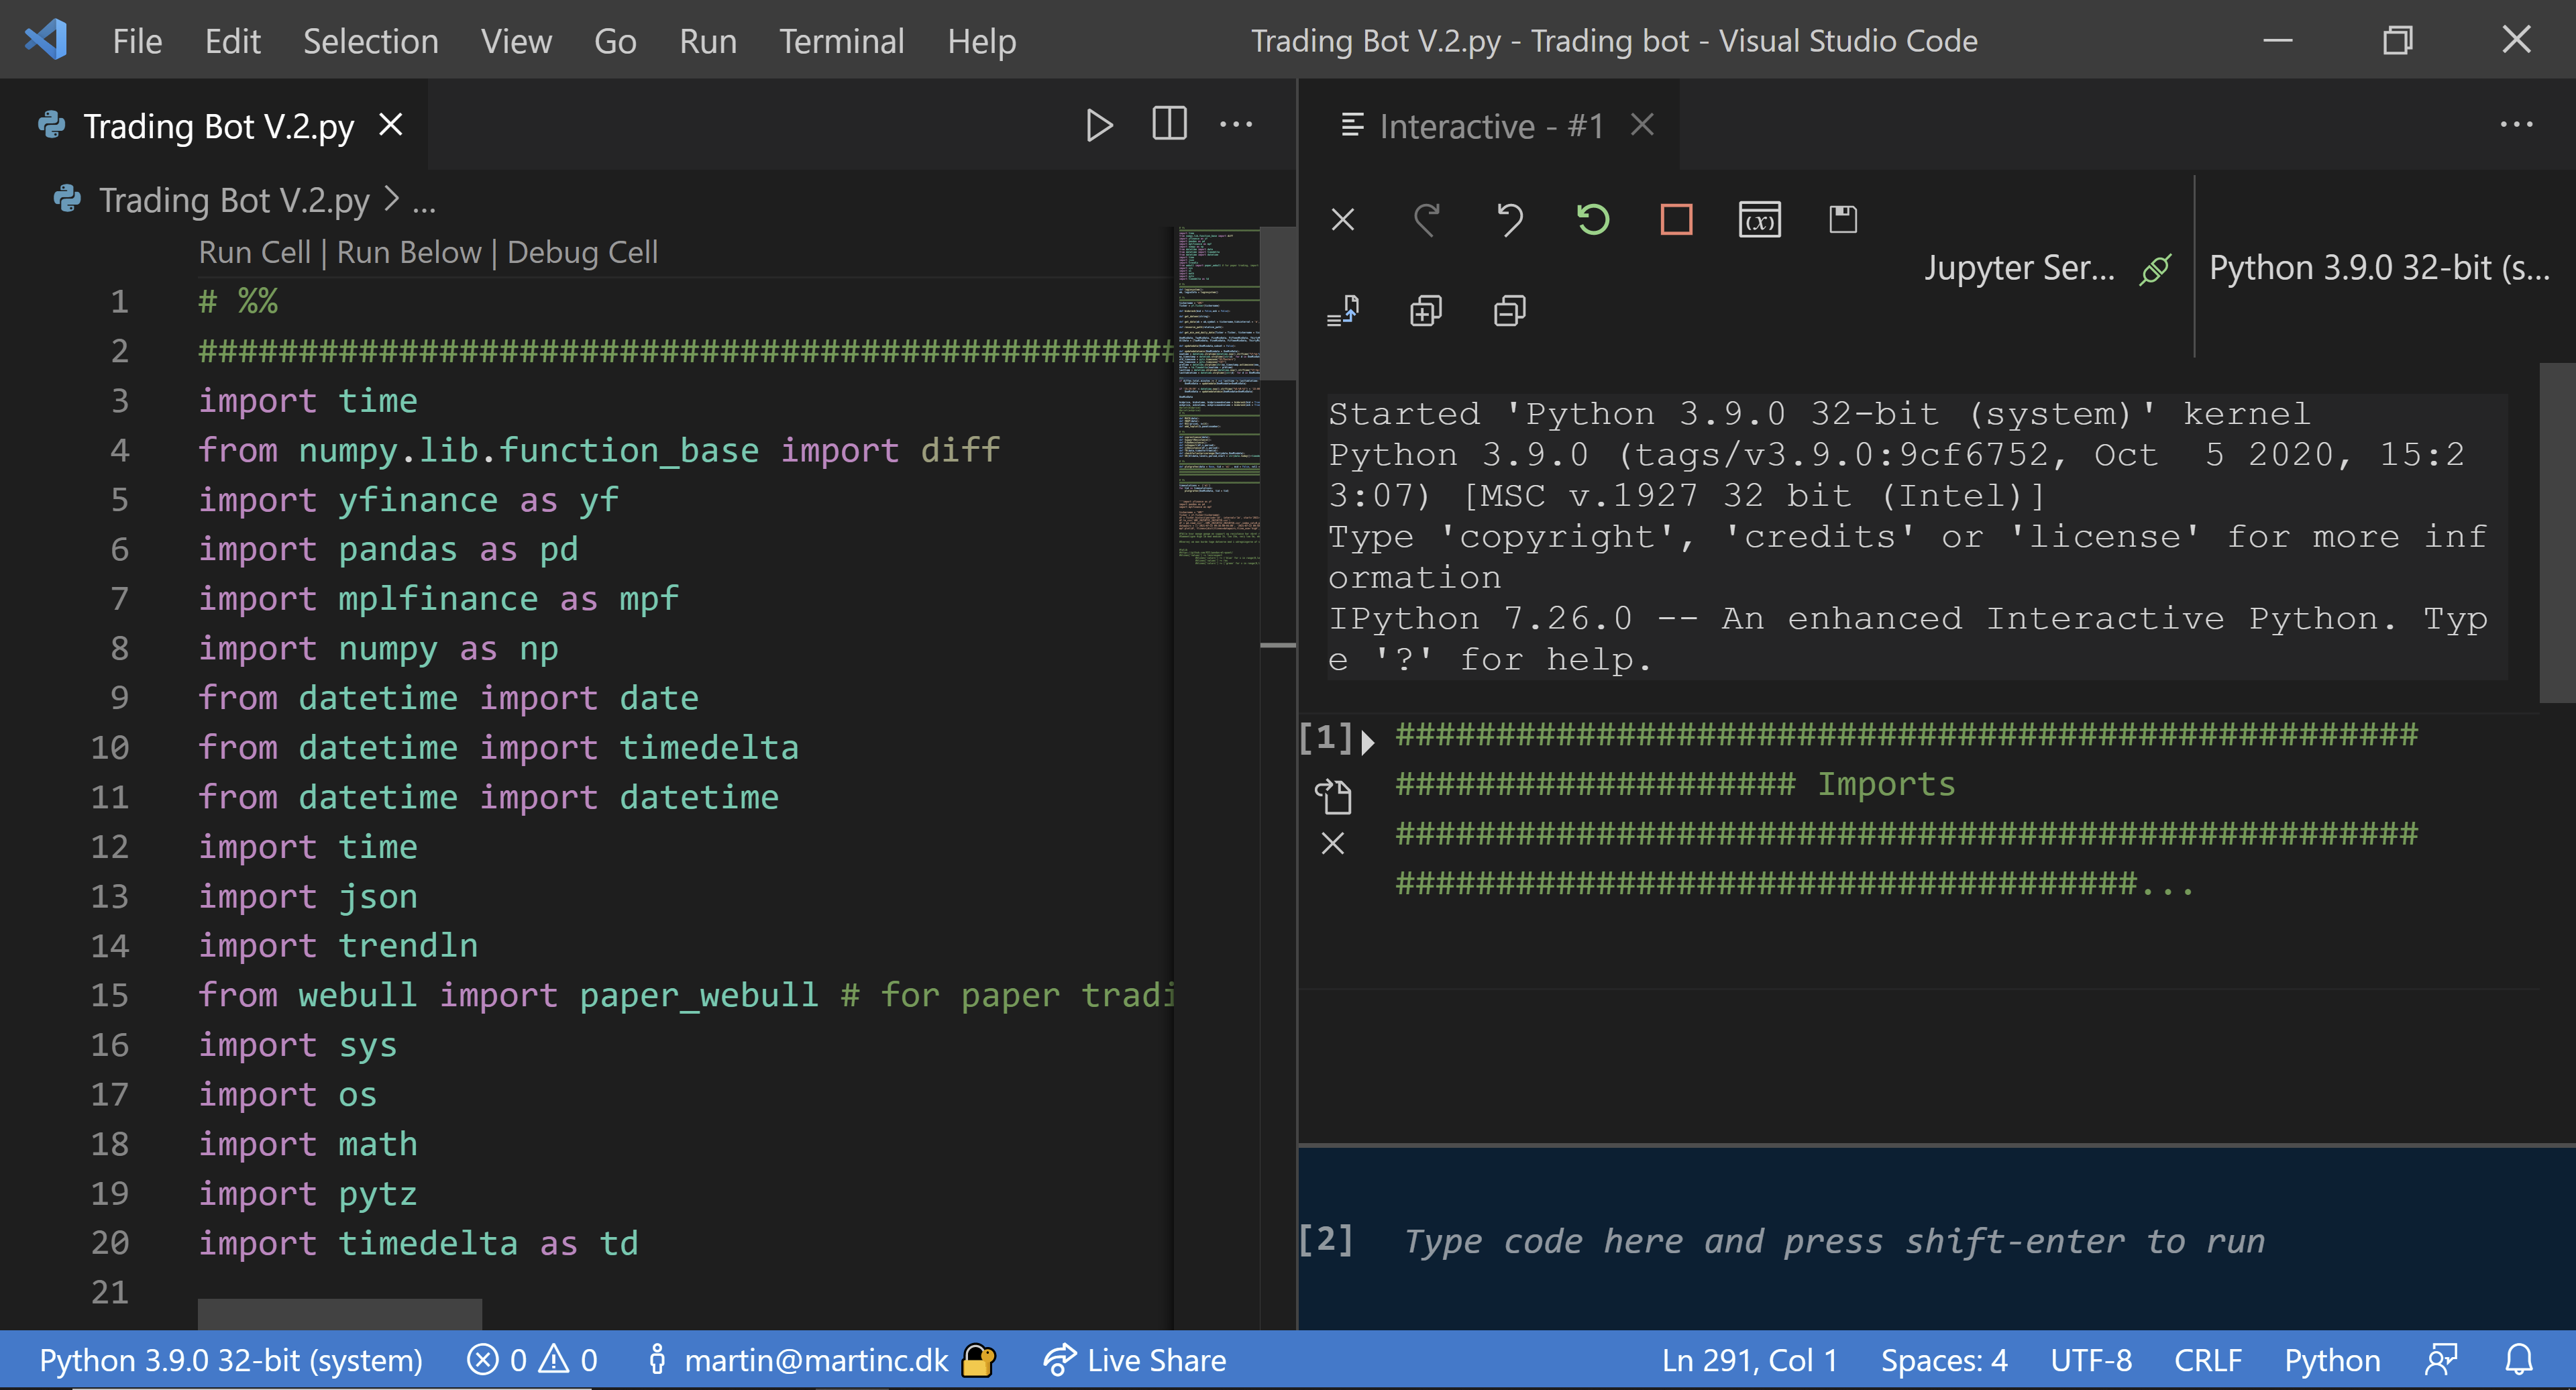Clear all interactive window outputs
The width and height of the screenshot is (2576, 1390).
click(1343, 219)
